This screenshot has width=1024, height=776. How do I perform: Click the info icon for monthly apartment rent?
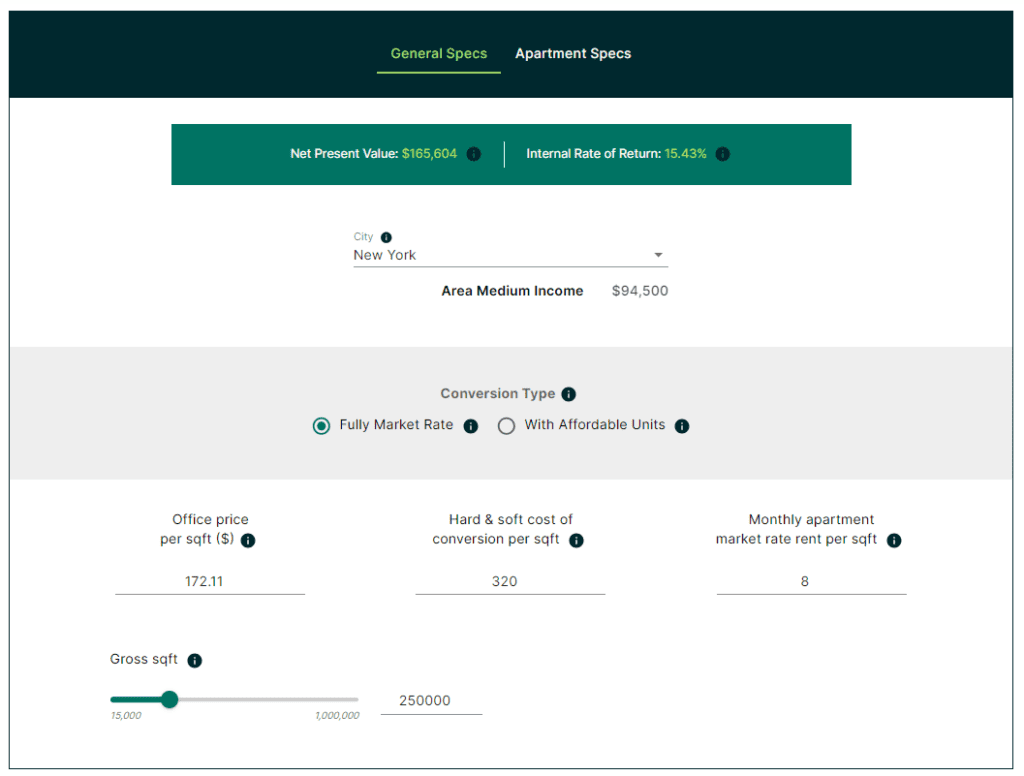893,541
